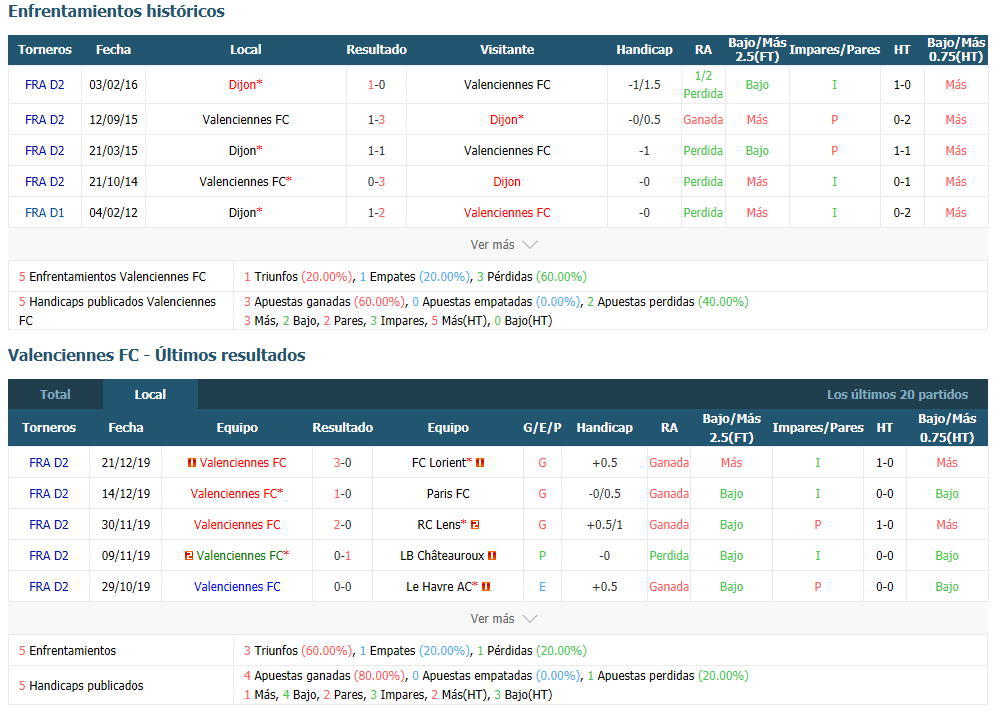1006x712 pixels.
Task: Select the Local tab
Action: (x=150, y=394)
